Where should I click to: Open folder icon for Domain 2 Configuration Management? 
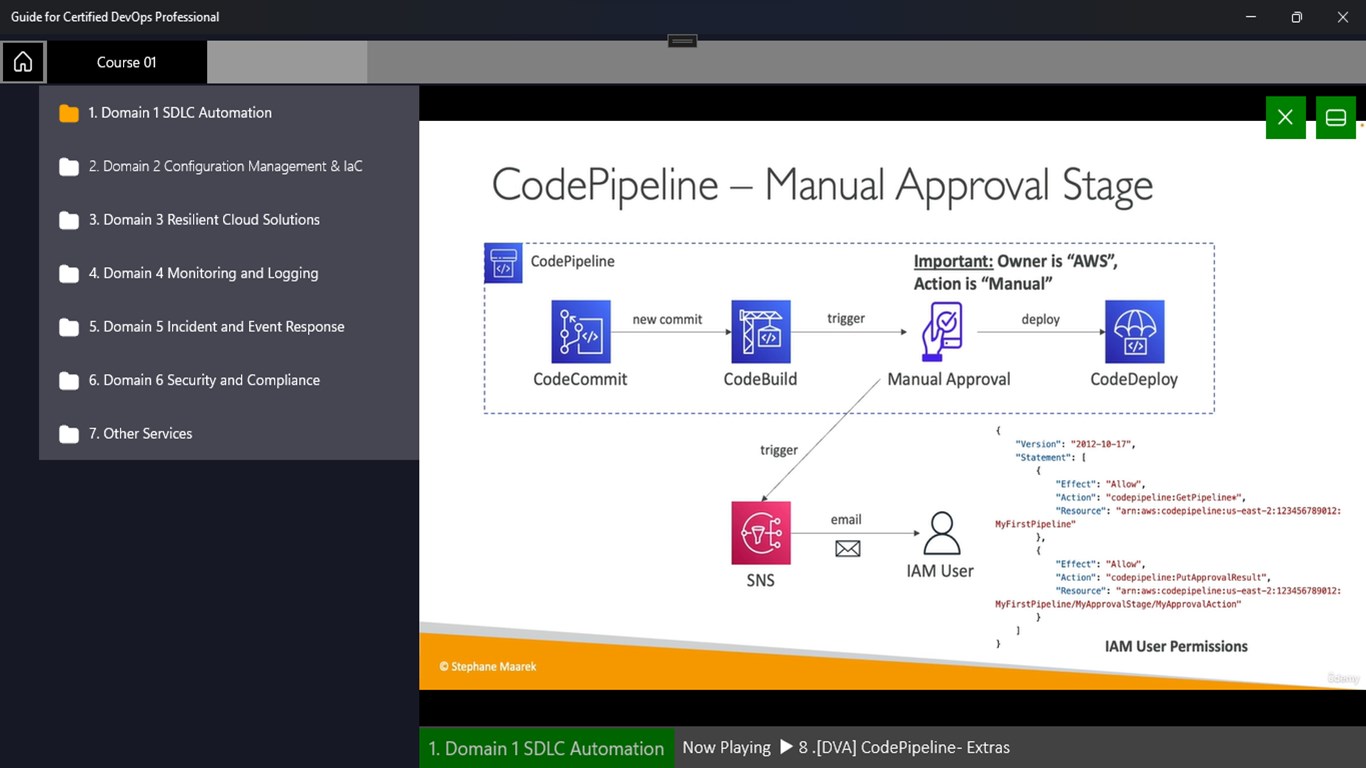point(69,167)
